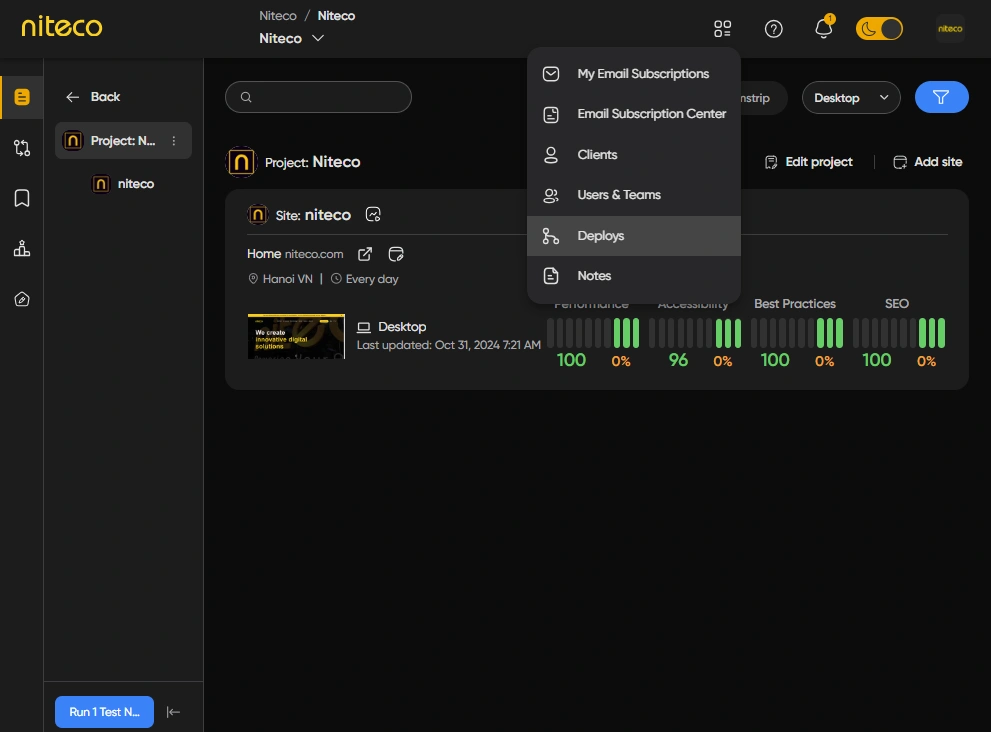Open the Desktop page screenshot thumbnail

click(x=296, y=336)
